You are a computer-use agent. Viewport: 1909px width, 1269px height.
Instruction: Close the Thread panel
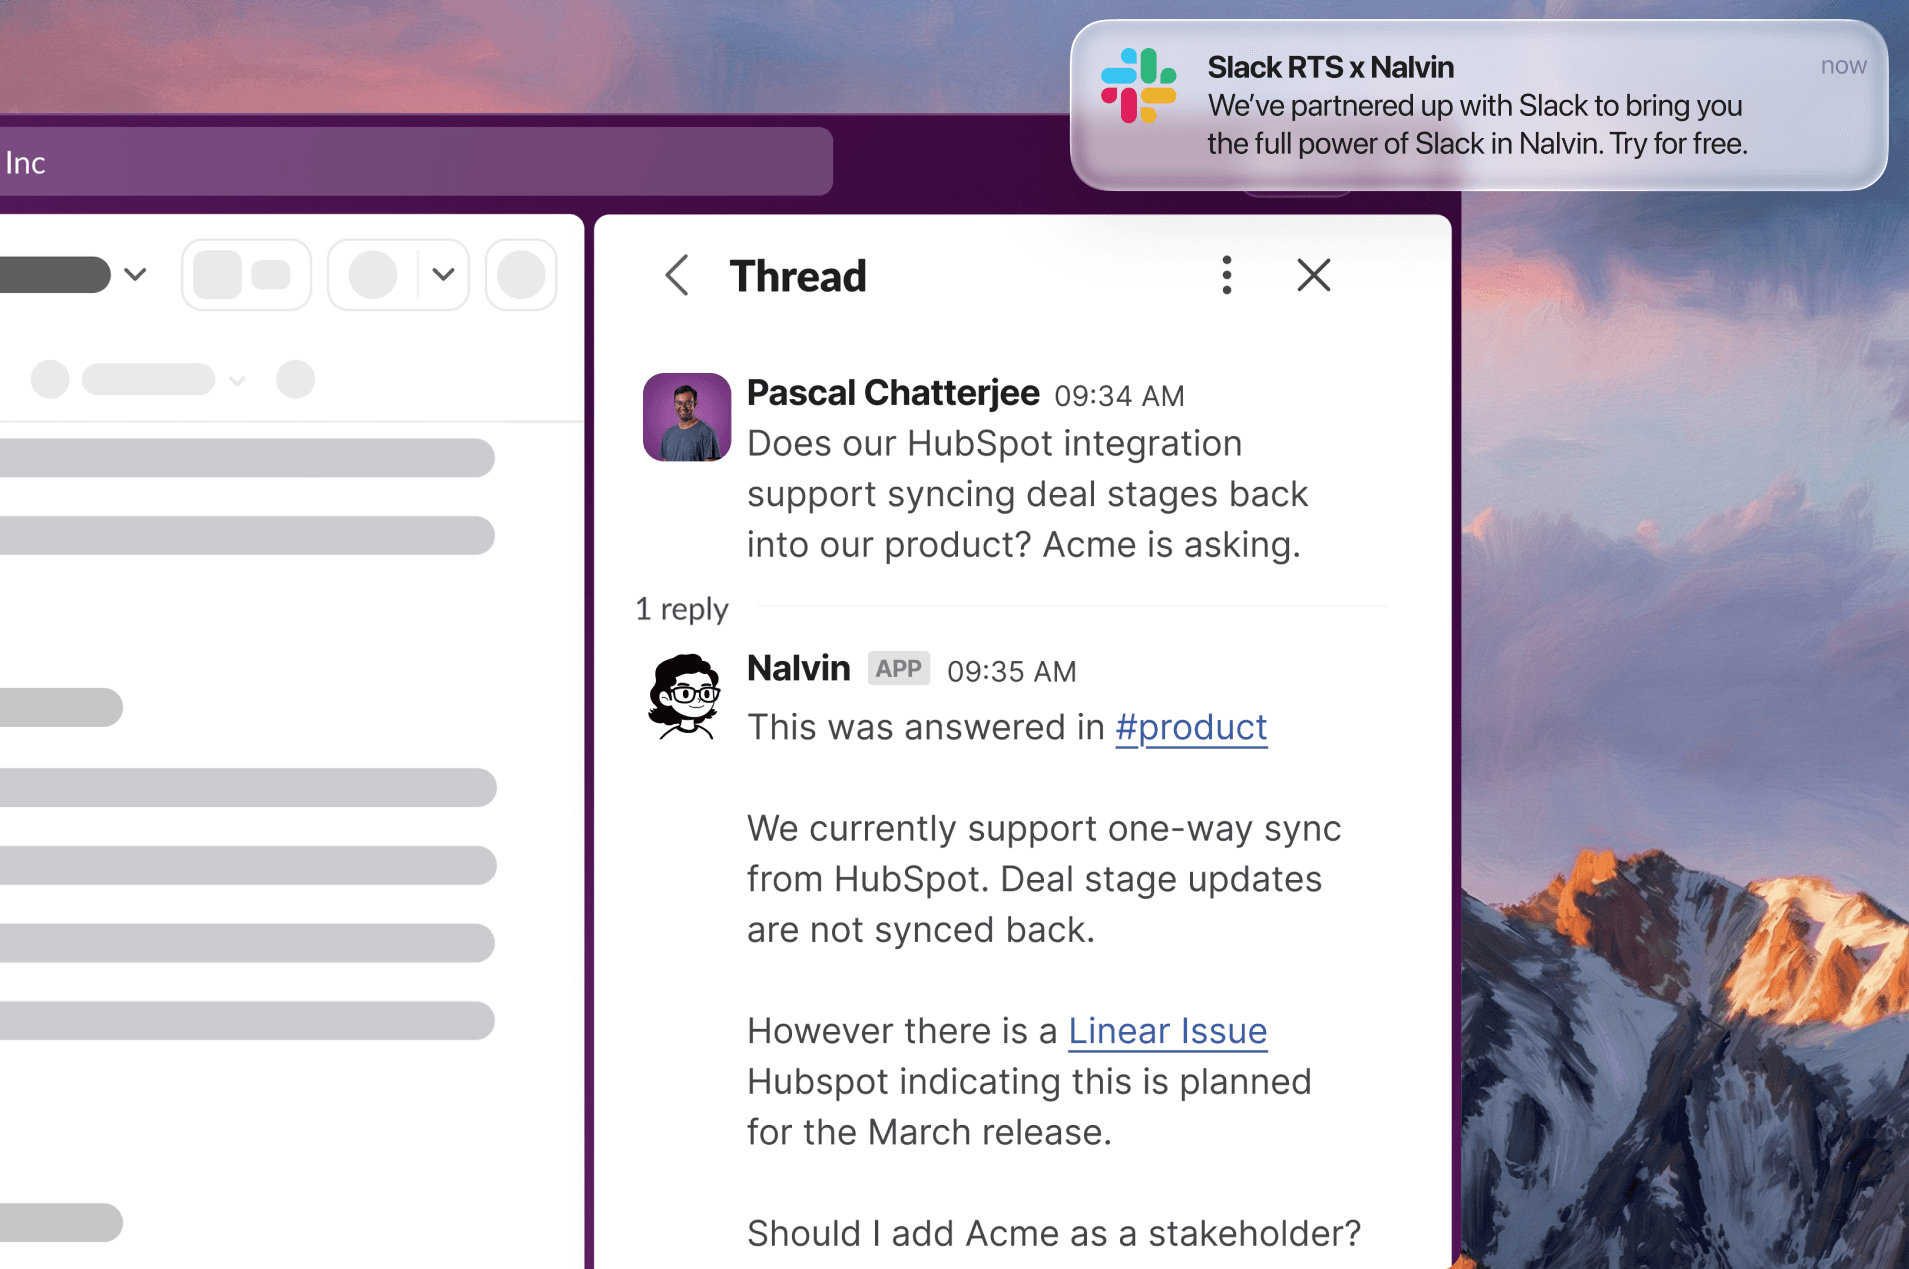[1313, 274]
